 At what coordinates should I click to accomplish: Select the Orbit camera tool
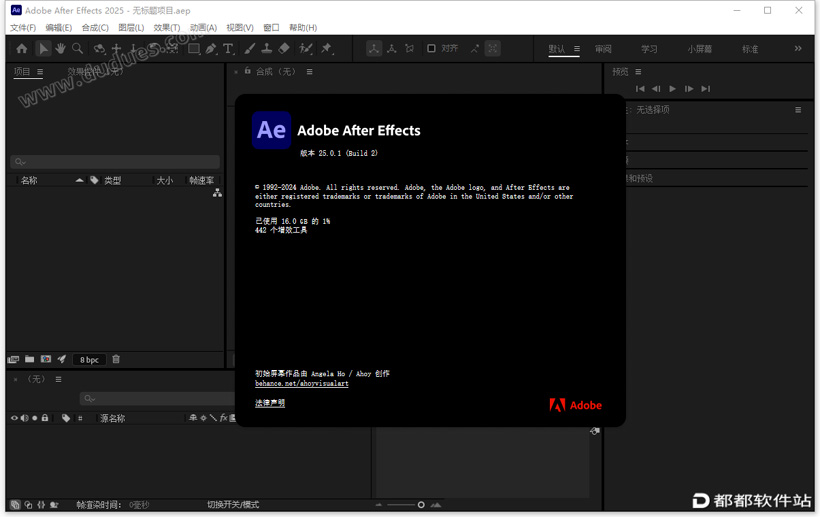coord(99,49)
